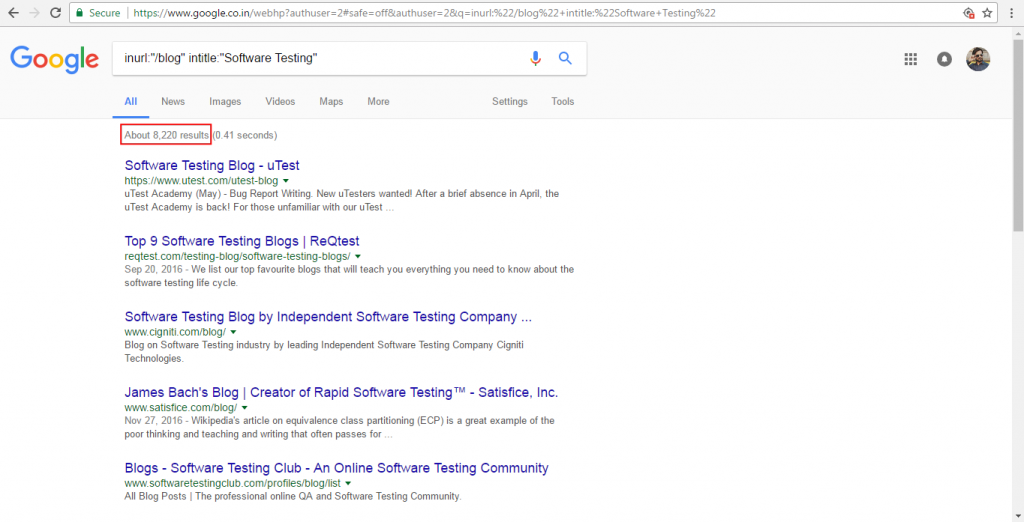The height and width of the screenshot is (522, 1024).
Task: Open search Tools
Action: pos(562,101)
